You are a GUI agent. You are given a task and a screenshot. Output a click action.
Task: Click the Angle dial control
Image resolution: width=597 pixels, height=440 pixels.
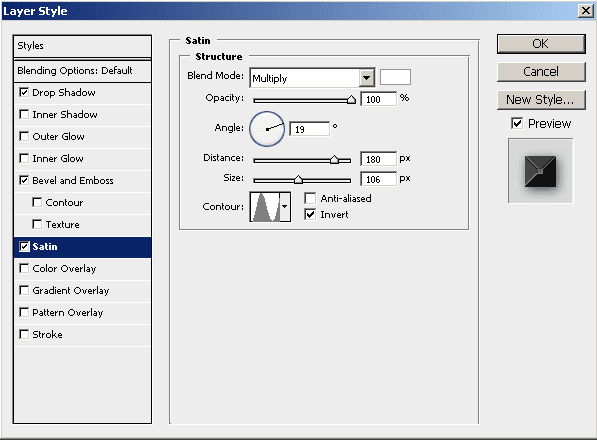(x=267, y=129)
